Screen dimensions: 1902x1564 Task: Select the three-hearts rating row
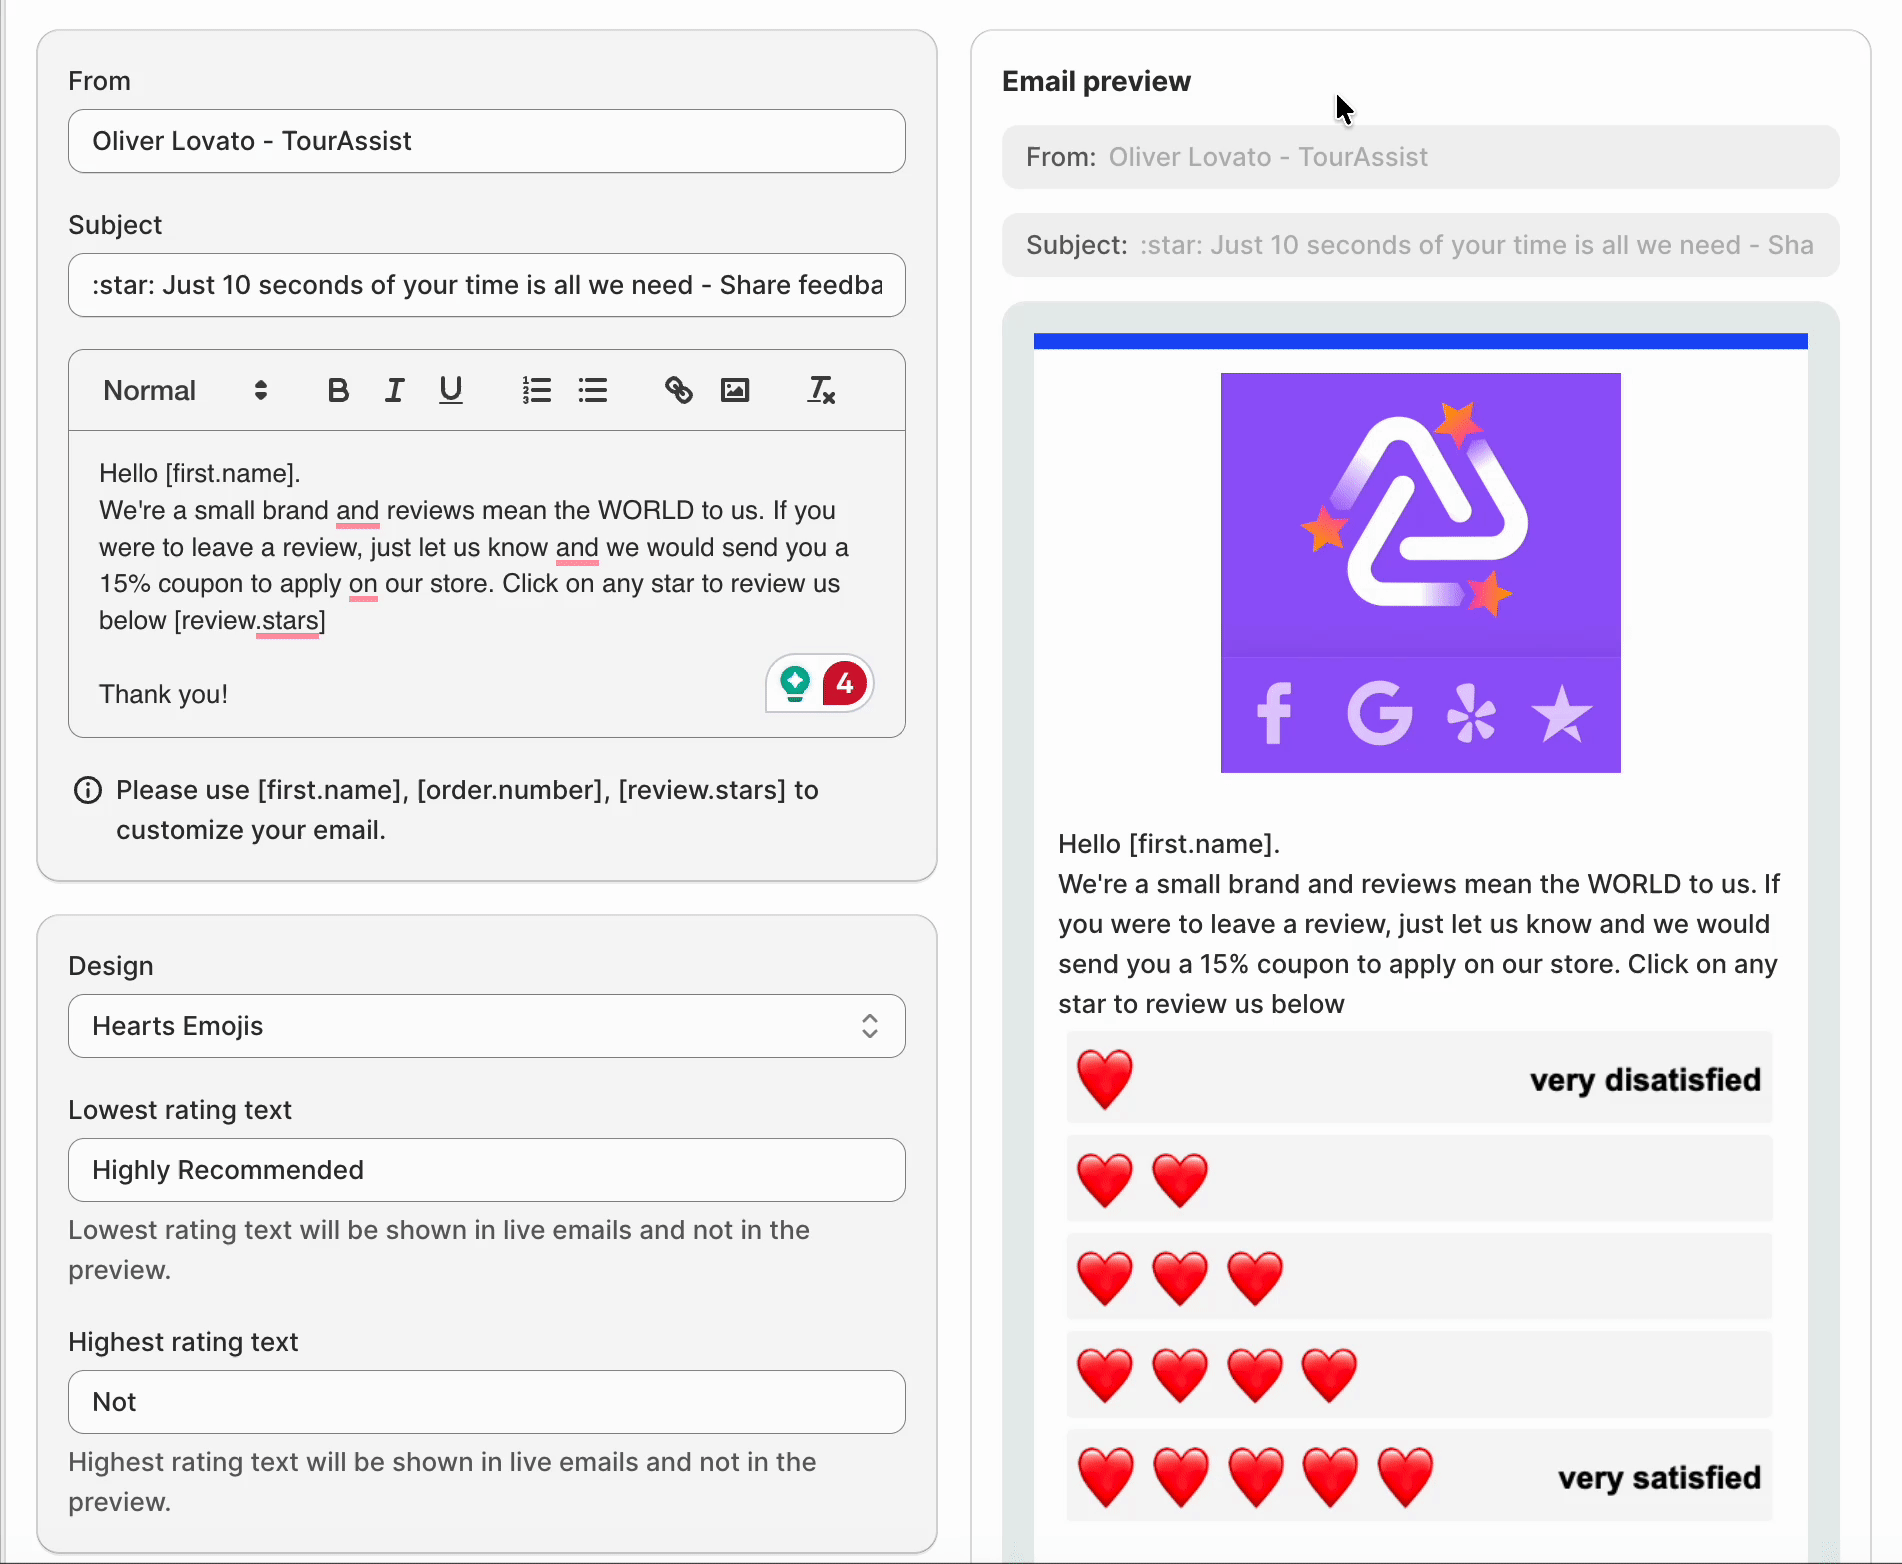click(x=1419, y=1277)
